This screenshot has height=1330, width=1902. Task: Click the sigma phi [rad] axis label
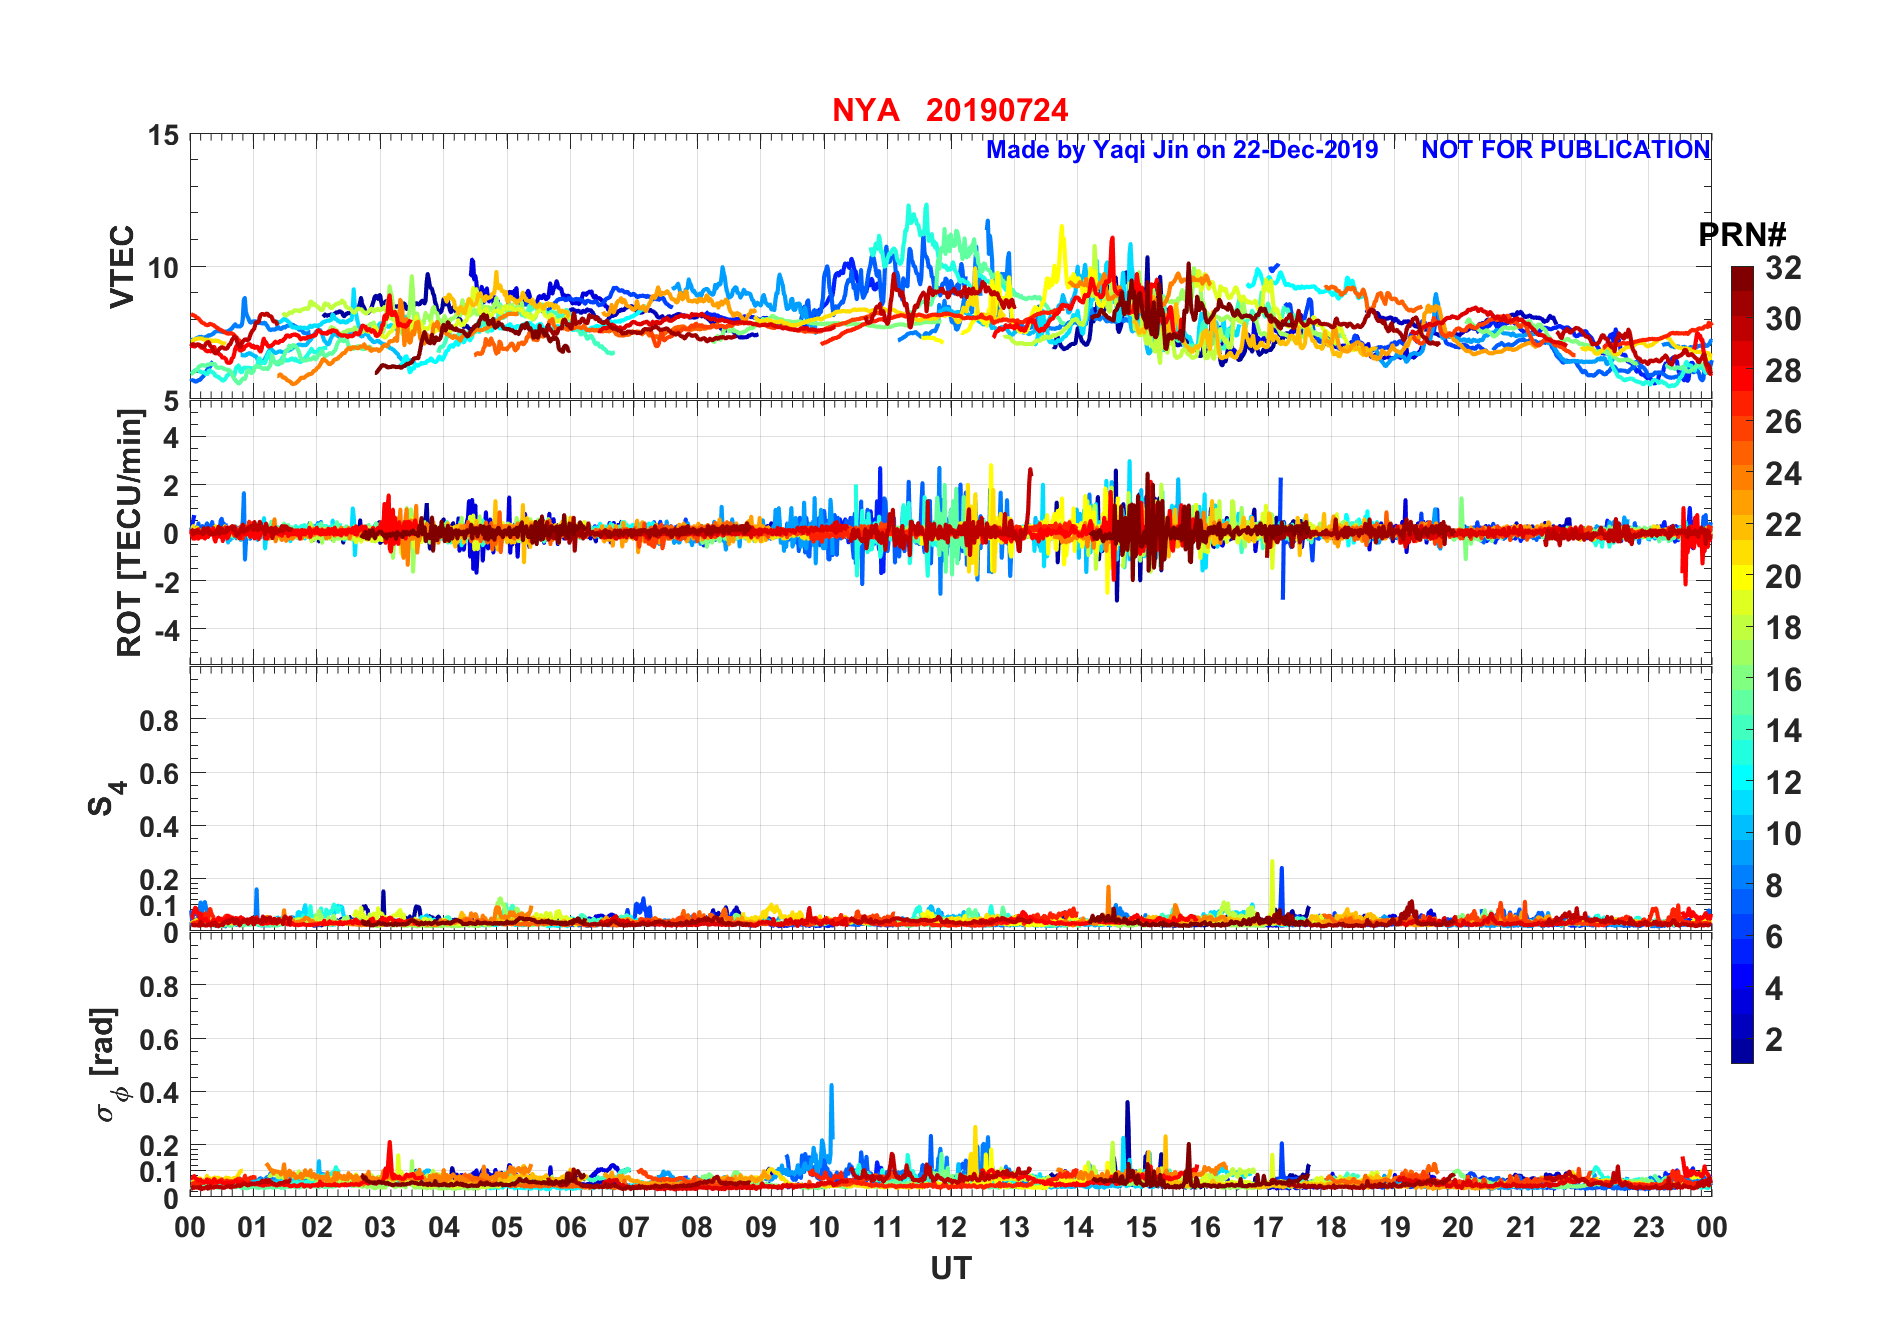click(106, 1065)
